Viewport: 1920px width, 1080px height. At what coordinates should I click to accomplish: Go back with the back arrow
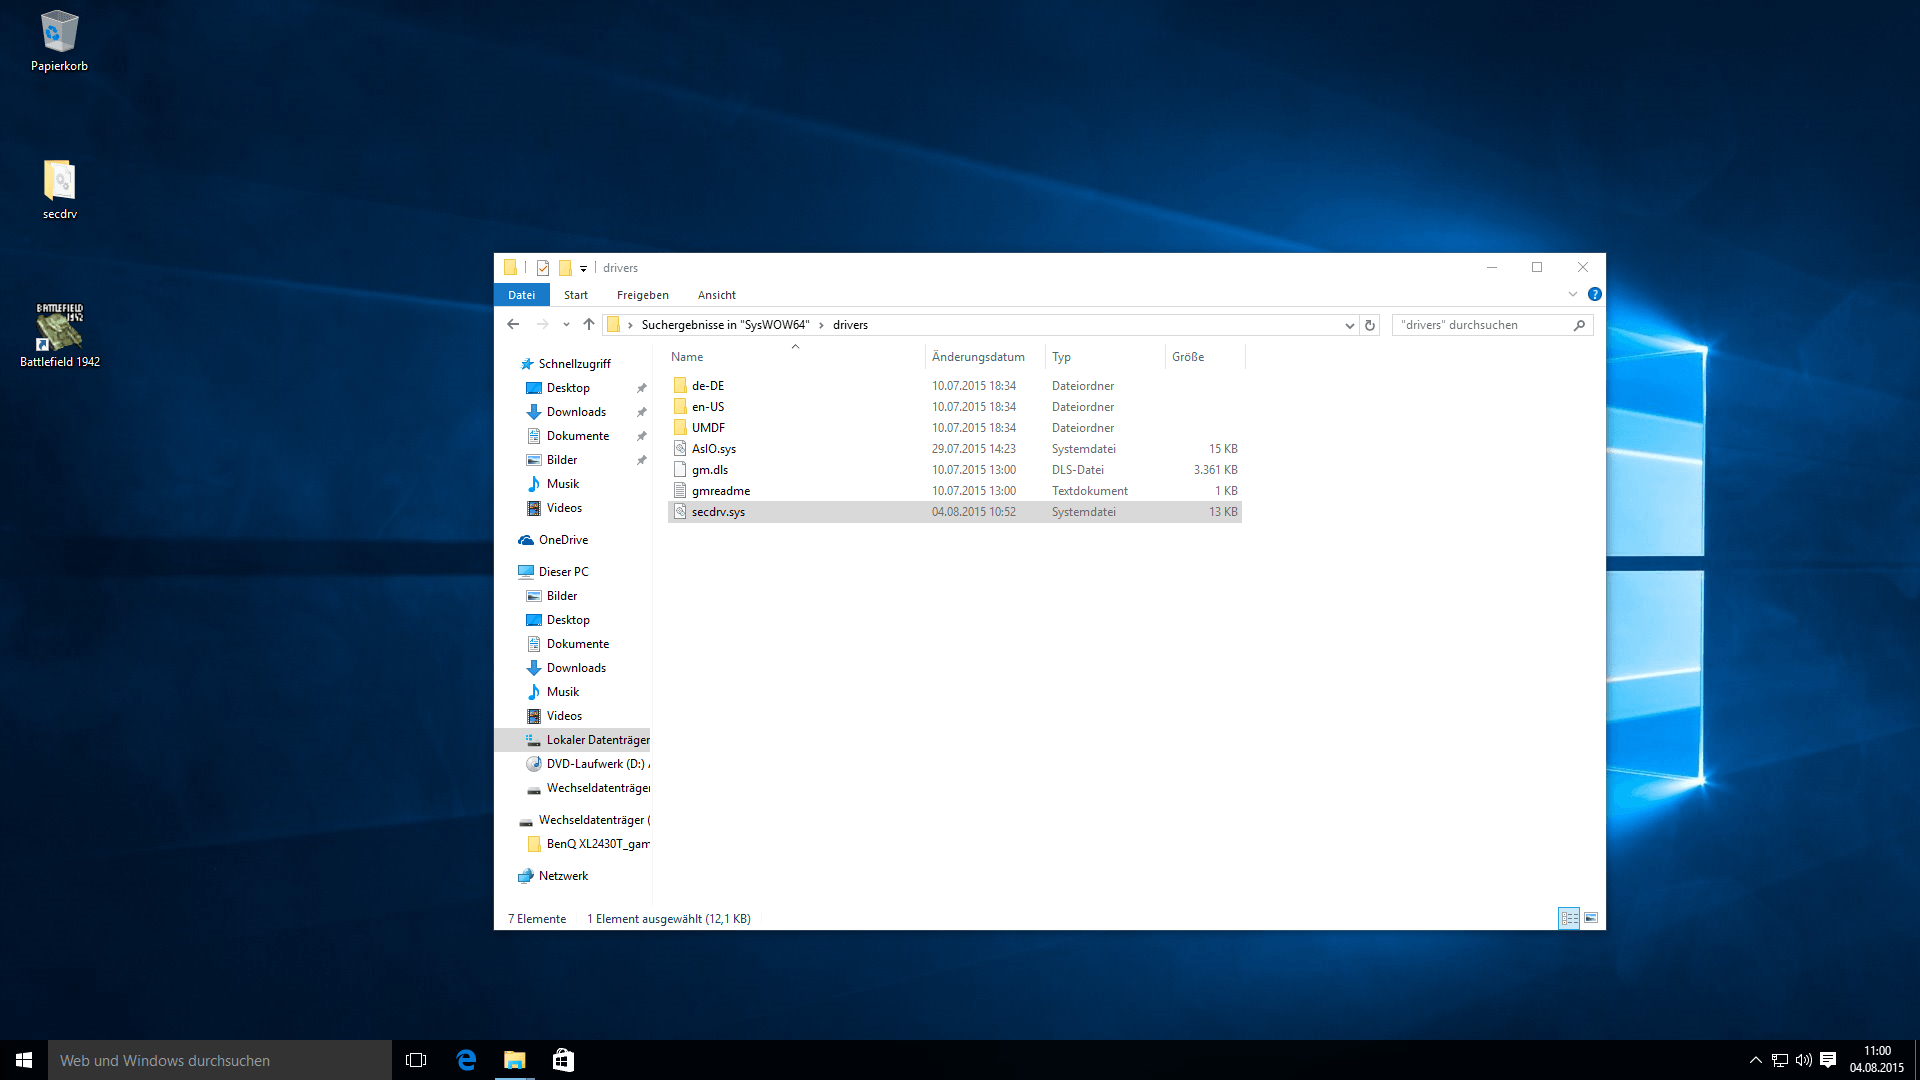[513, 324]
